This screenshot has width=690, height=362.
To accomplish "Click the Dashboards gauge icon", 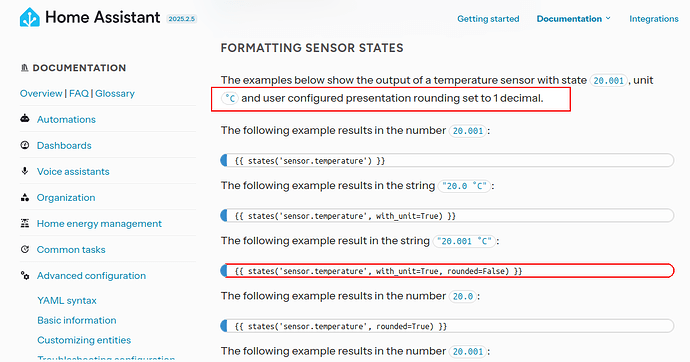I will [25, 145].
